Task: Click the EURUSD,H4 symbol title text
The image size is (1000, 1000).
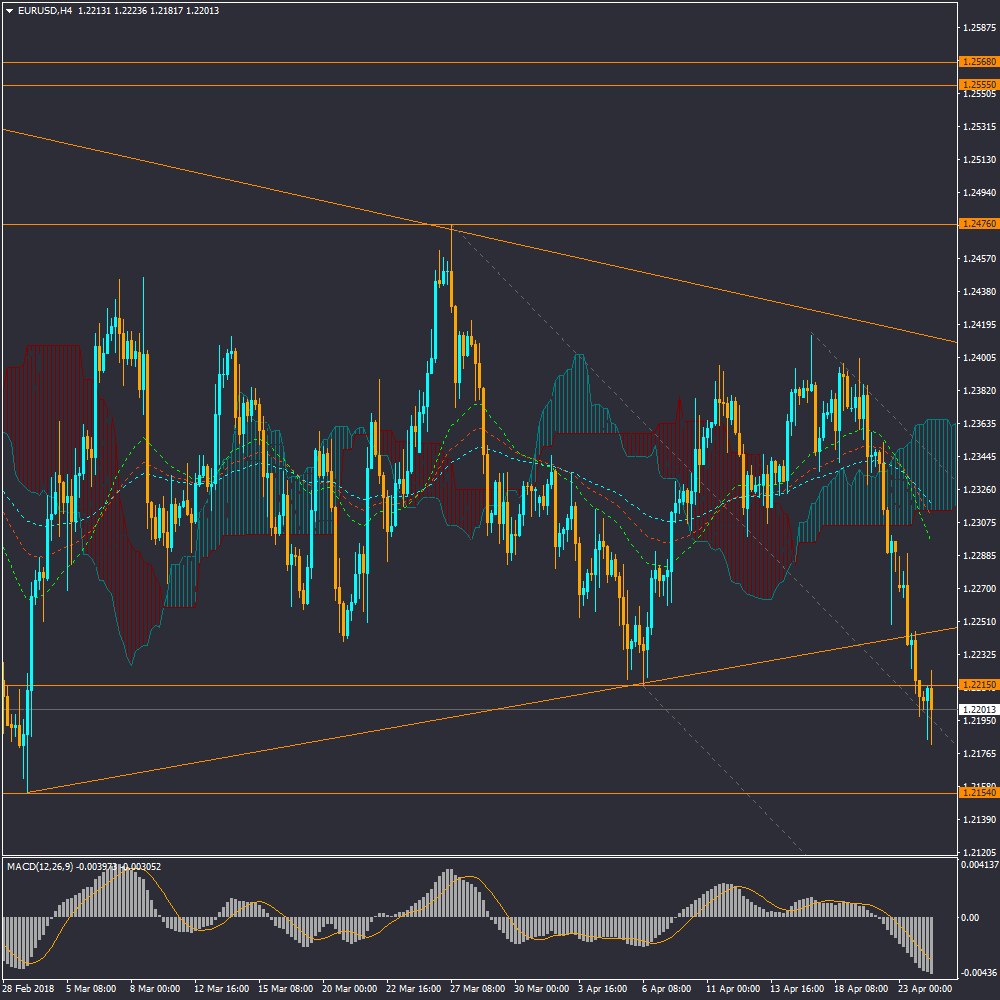Action: tap(45, 11)
